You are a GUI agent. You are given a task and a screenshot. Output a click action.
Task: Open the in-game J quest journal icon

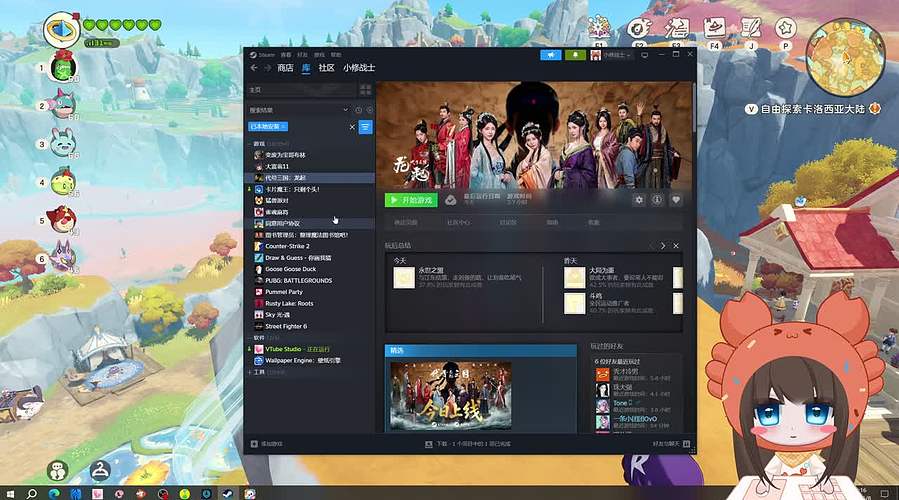[750, 29]
